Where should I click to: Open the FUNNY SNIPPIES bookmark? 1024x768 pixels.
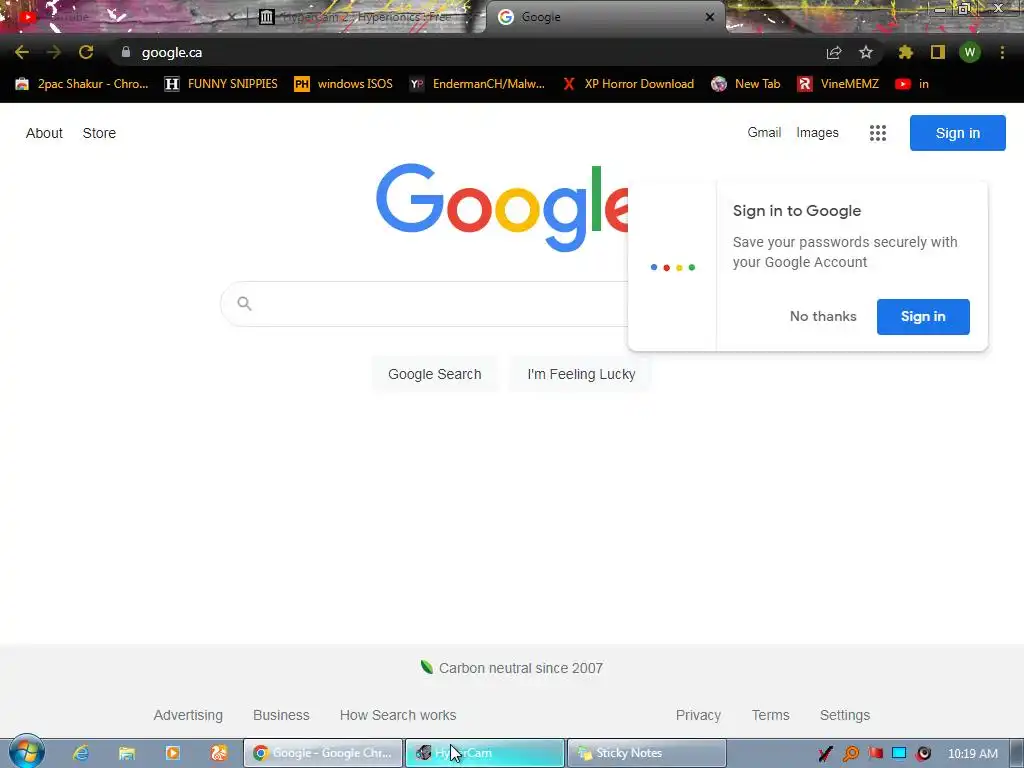click(x=221, y=84)
